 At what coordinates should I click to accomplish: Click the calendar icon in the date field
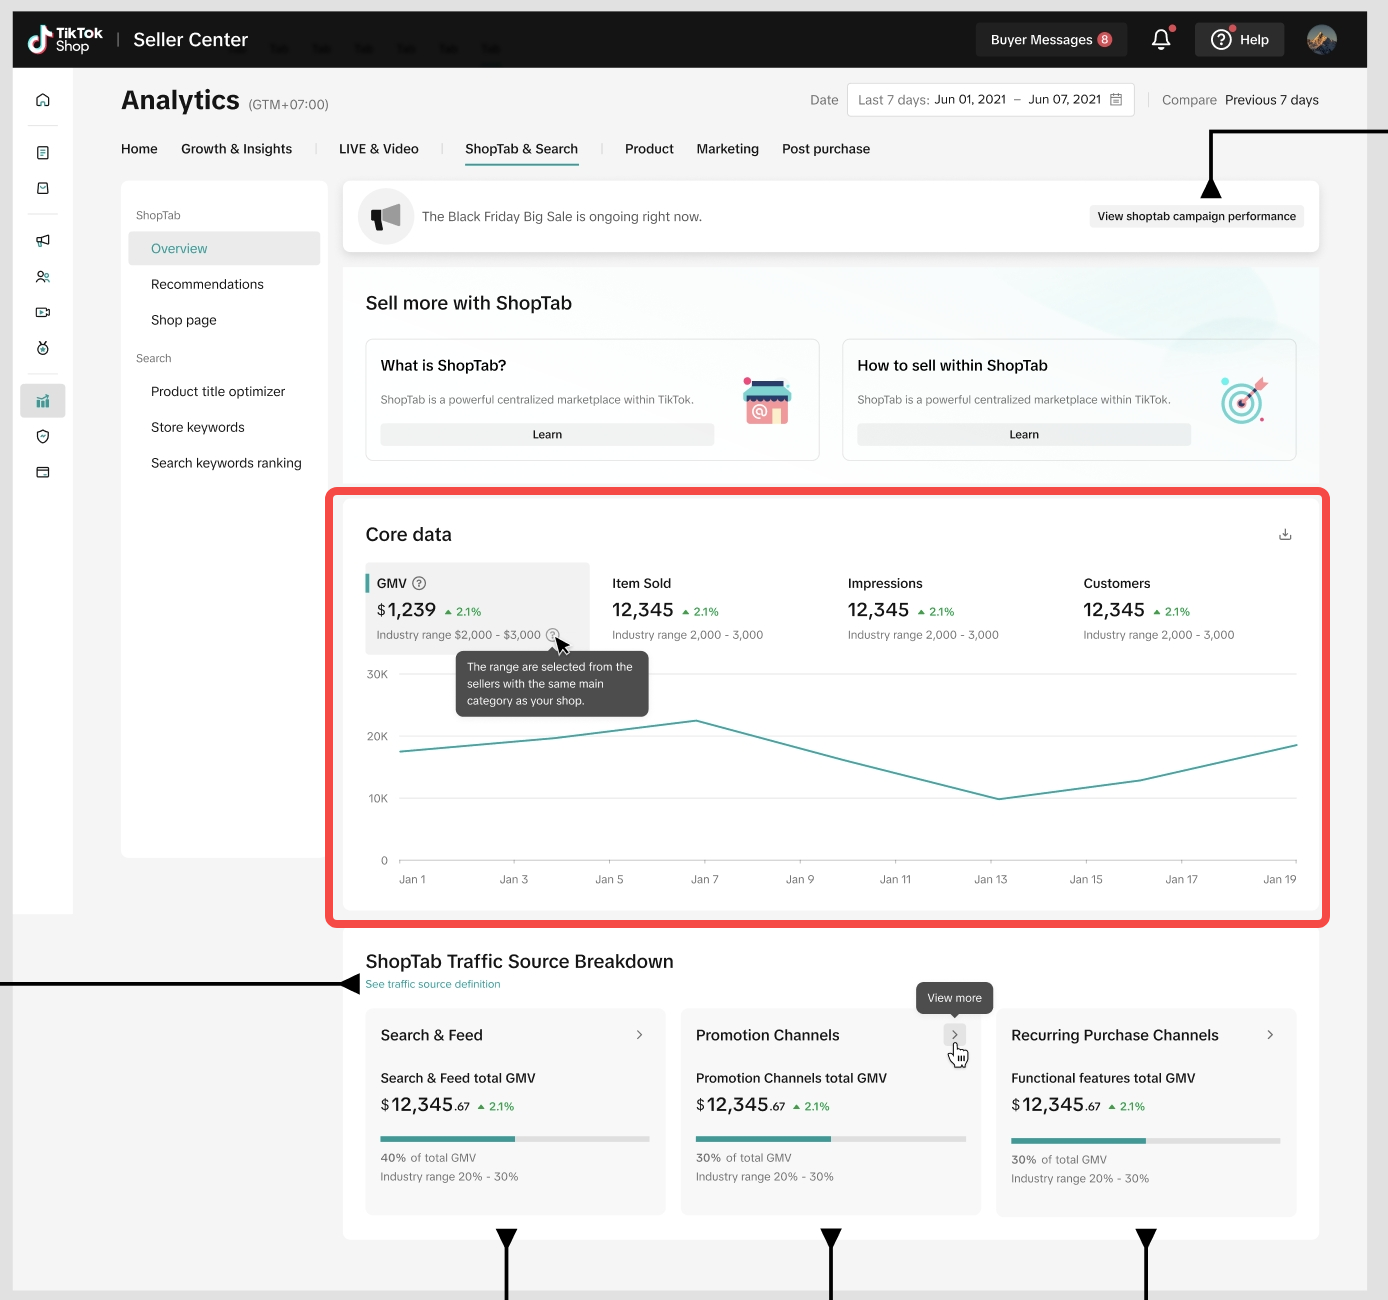coord(1116,100)
